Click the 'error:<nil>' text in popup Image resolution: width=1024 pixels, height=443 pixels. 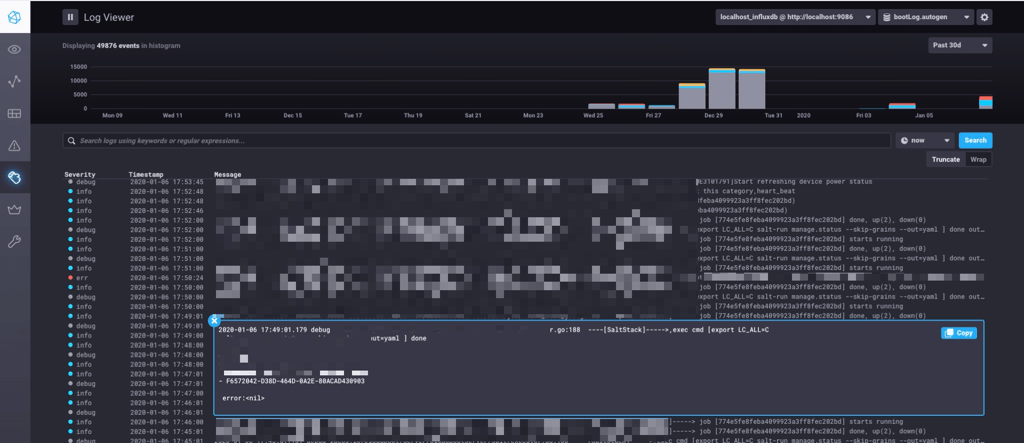coord(244,398)
